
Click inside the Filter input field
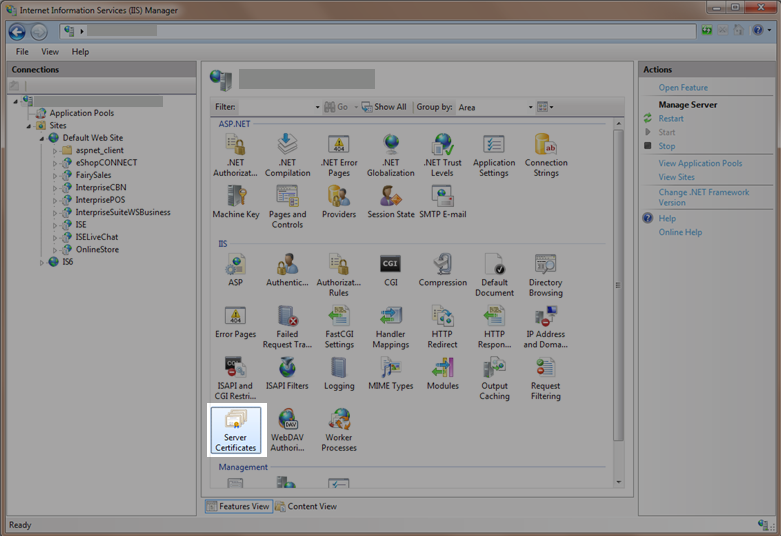275,107
